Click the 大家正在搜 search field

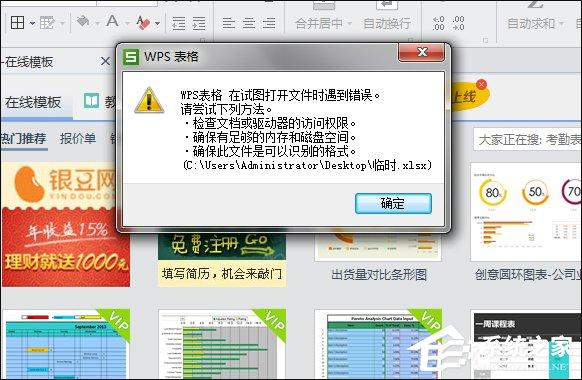pyautogui.click(x=527, y=140)
